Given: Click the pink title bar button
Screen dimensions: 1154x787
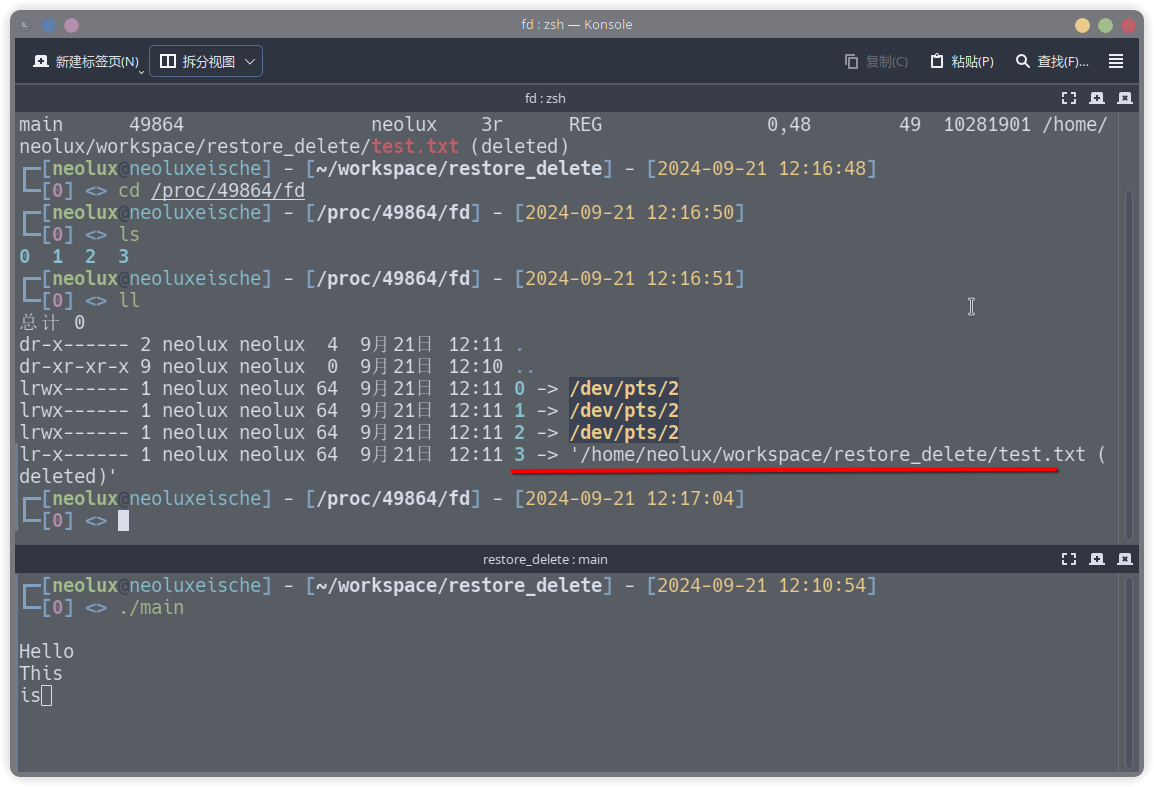Looking at the screenshot, I should pos(71,25).
